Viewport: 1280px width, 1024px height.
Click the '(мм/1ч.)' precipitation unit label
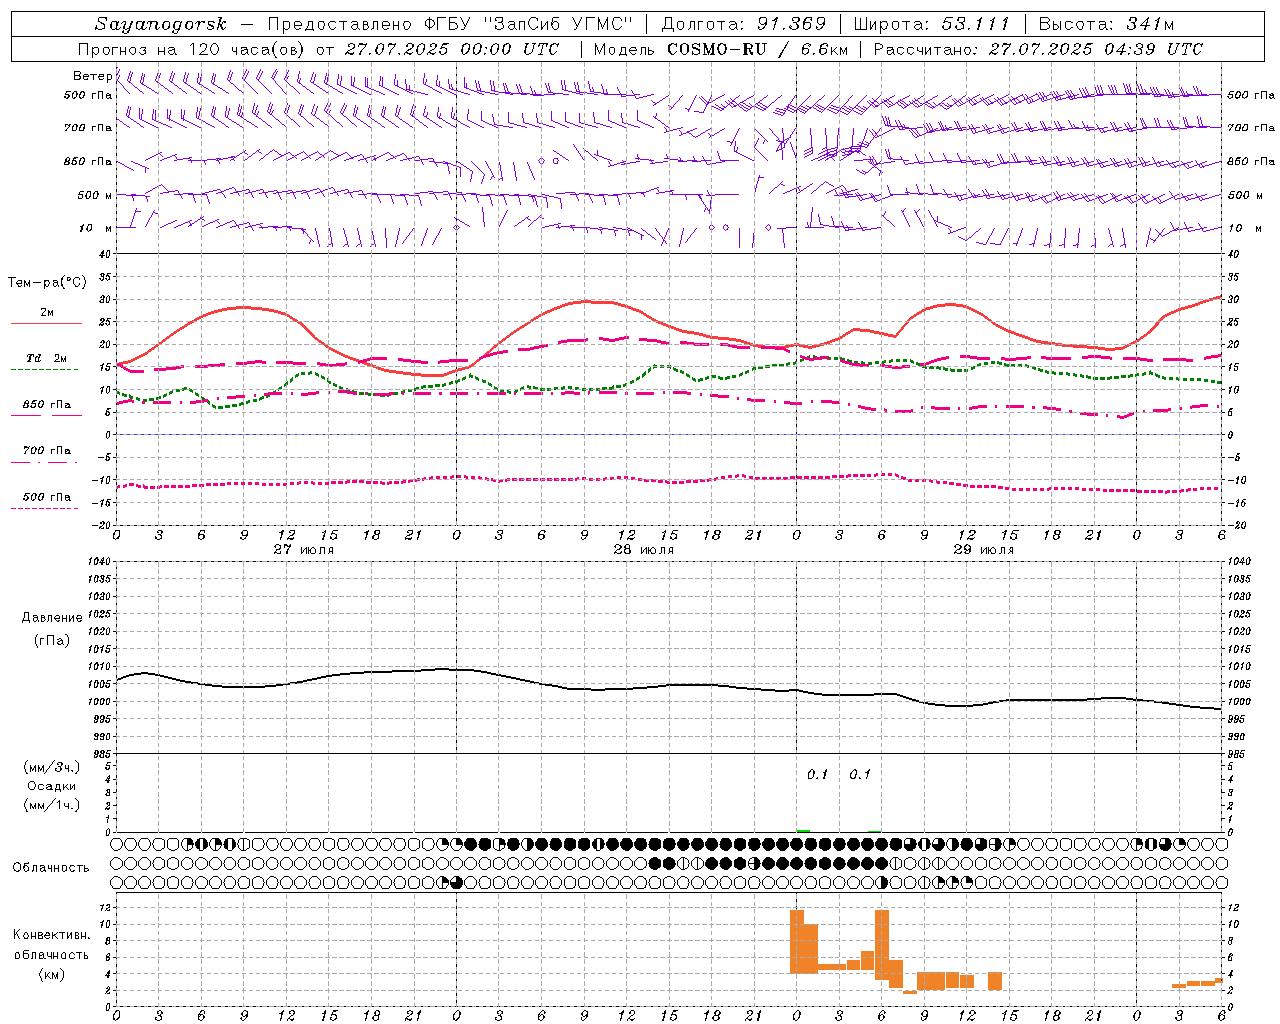[x=52, y=805]
